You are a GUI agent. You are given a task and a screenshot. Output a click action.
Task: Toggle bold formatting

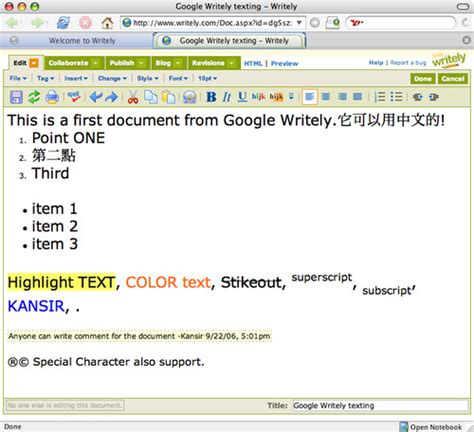pos(211,97)
